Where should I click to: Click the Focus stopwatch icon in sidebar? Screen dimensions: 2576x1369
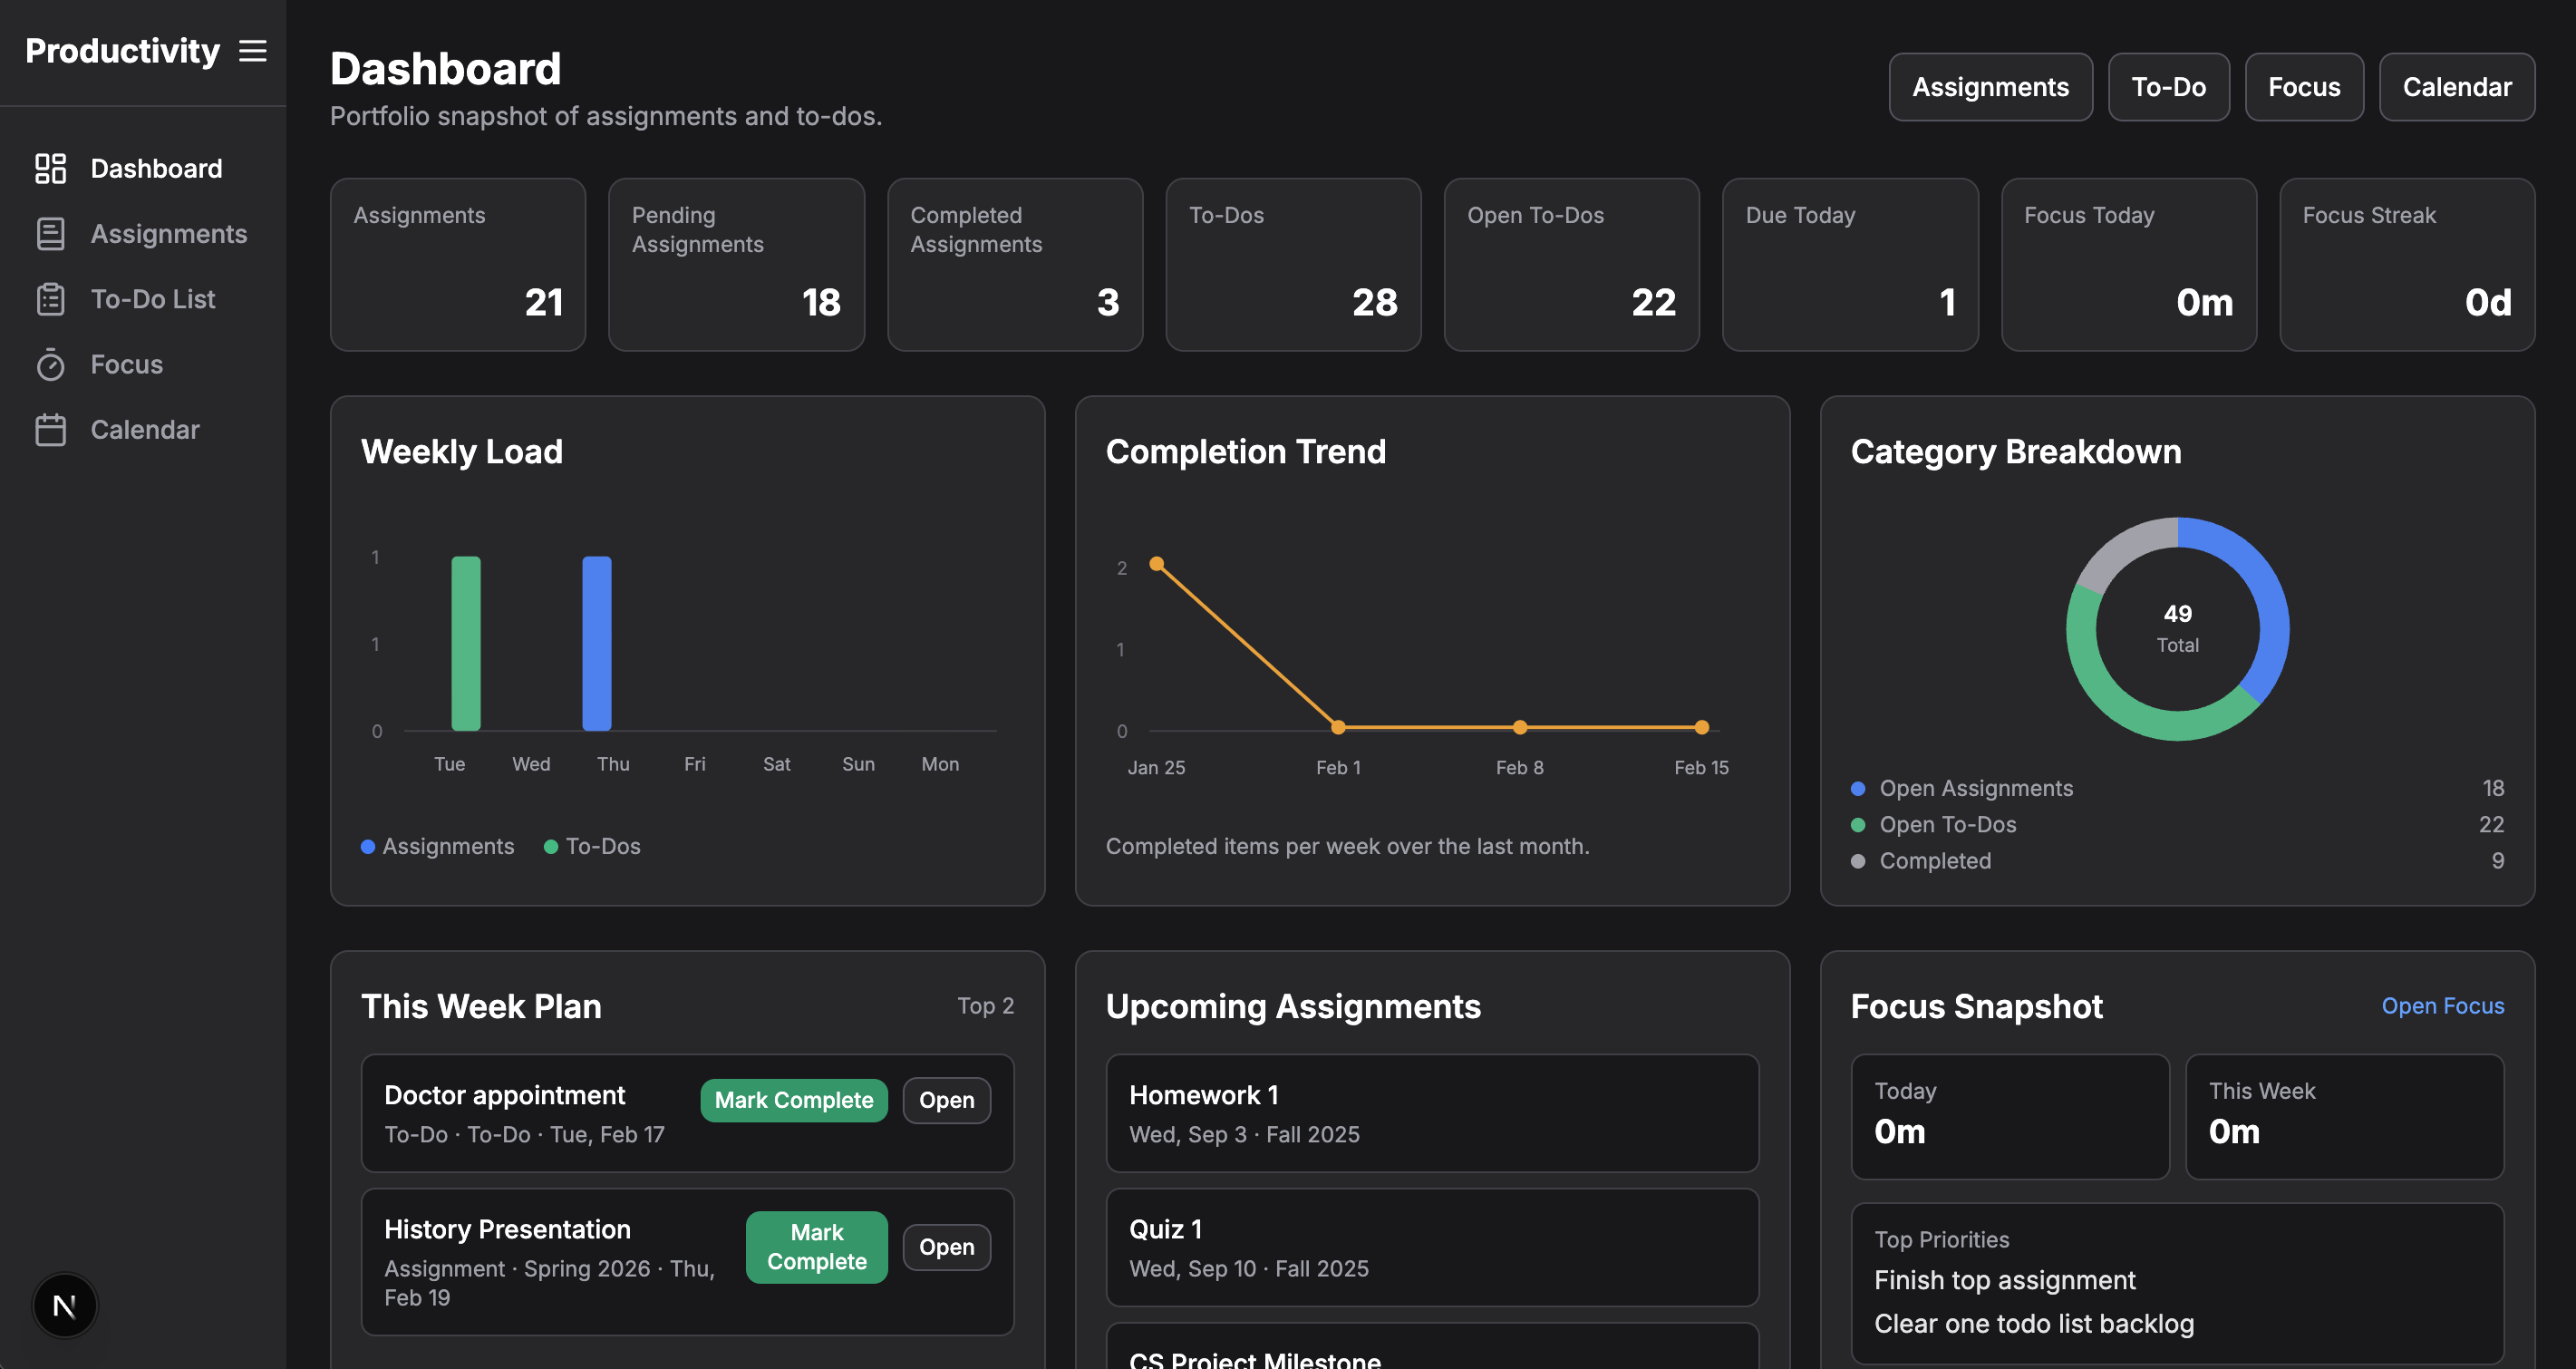click(50, 364)
